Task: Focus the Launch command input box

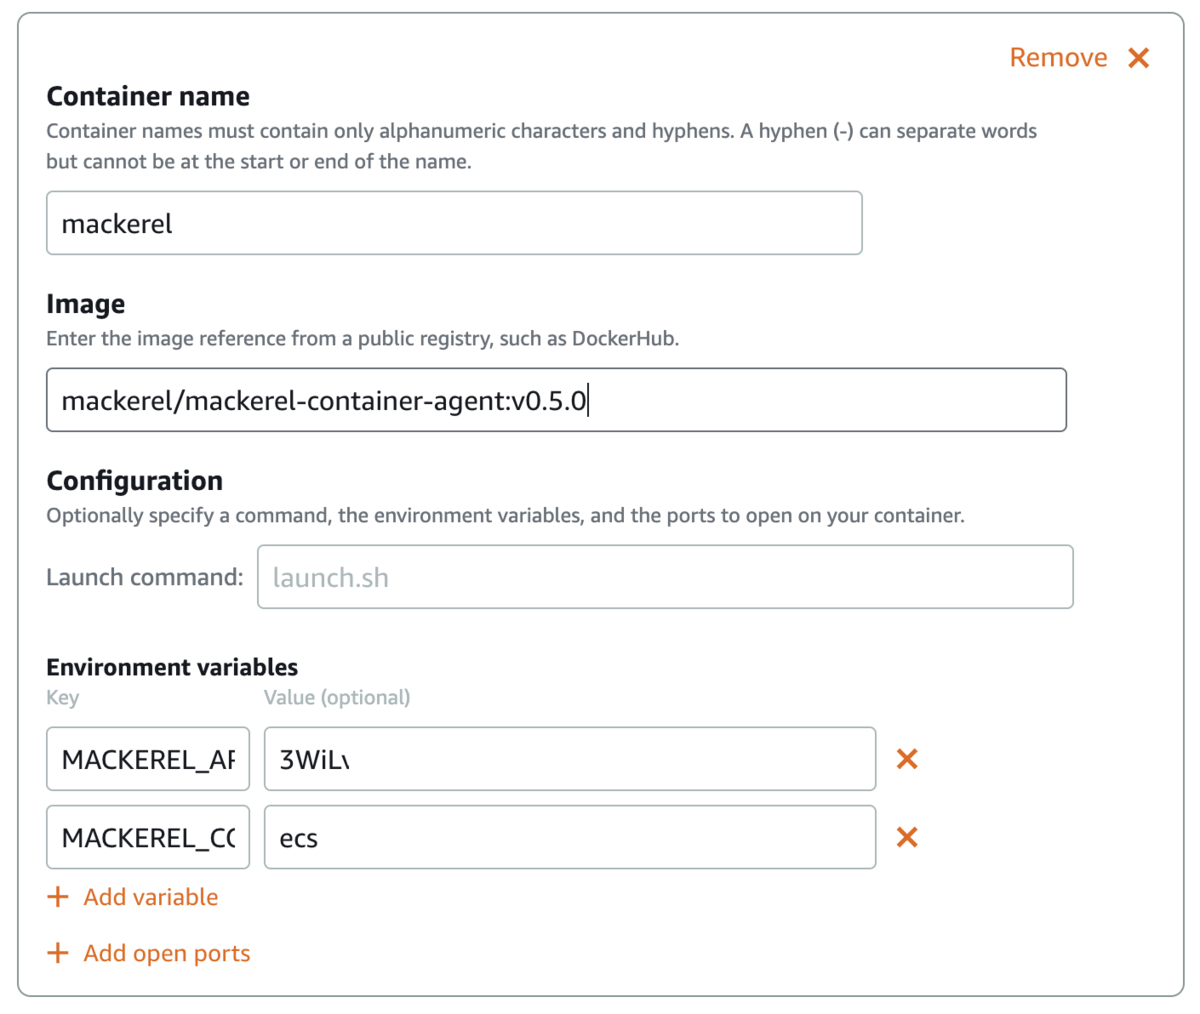Action: 665,577
